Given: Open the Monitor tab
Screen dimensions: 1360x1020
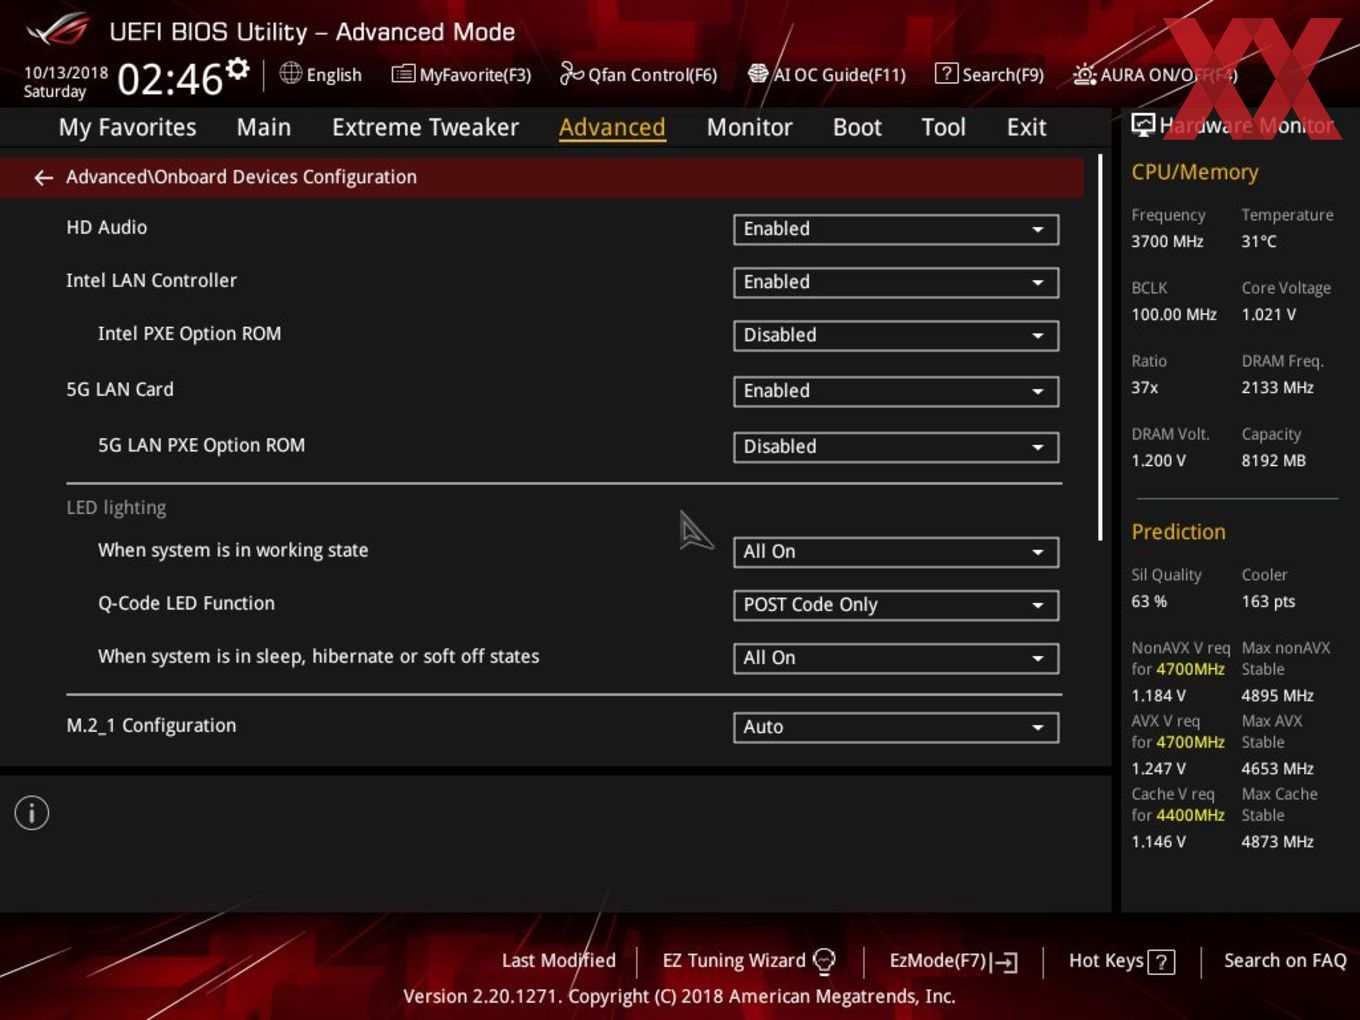Looking at the screenshot, I should [749, 128].
